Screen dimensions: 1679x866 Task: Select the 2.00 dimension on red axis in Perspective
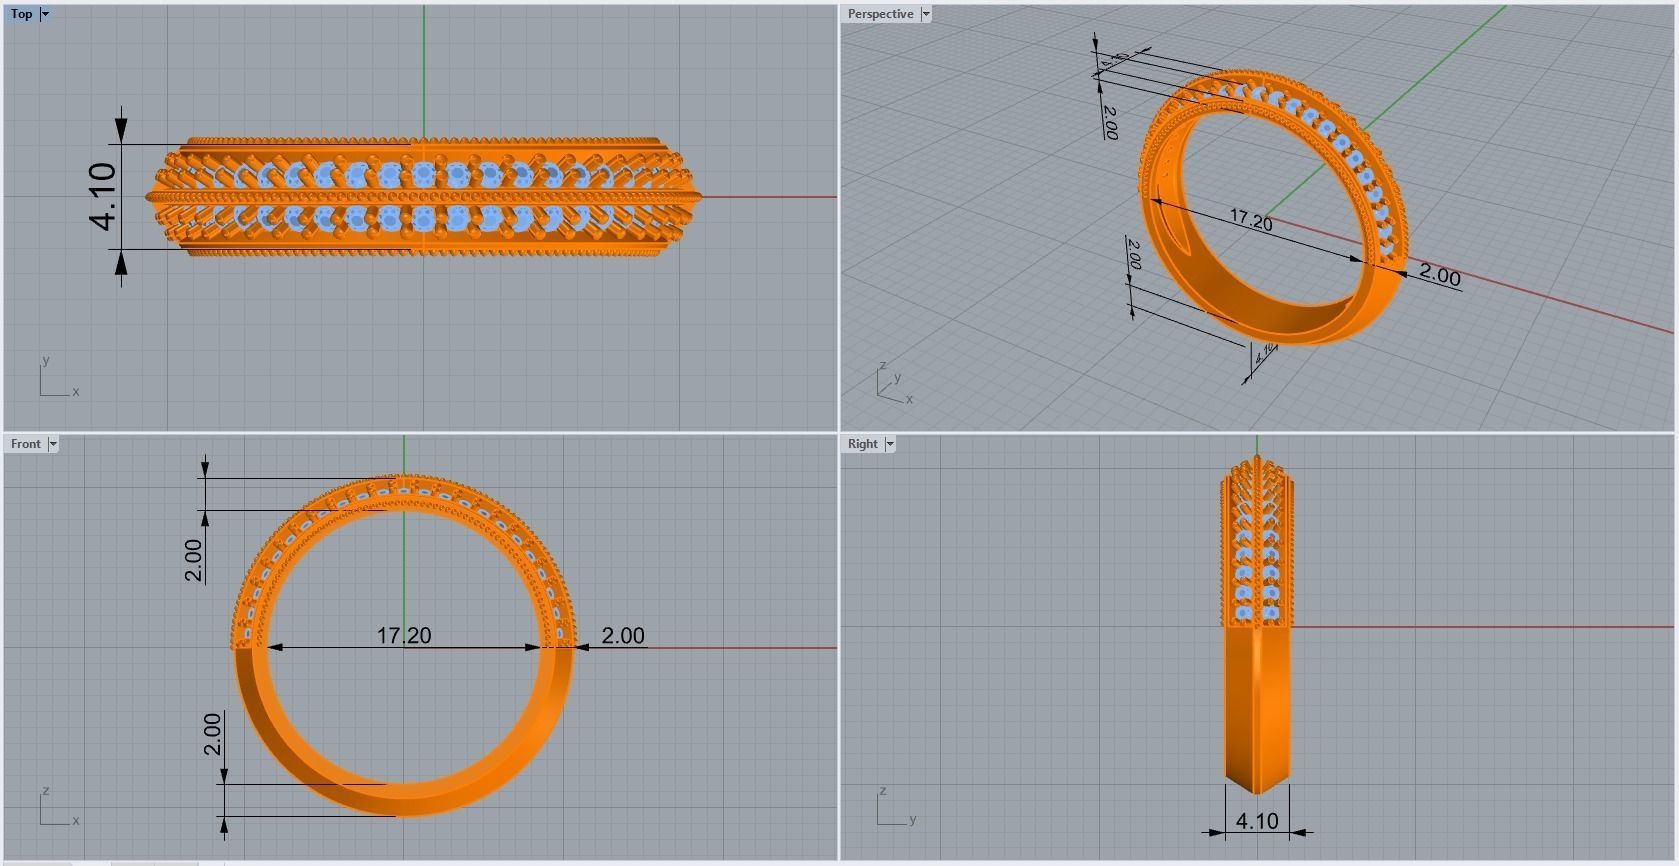coord(1440,276)
